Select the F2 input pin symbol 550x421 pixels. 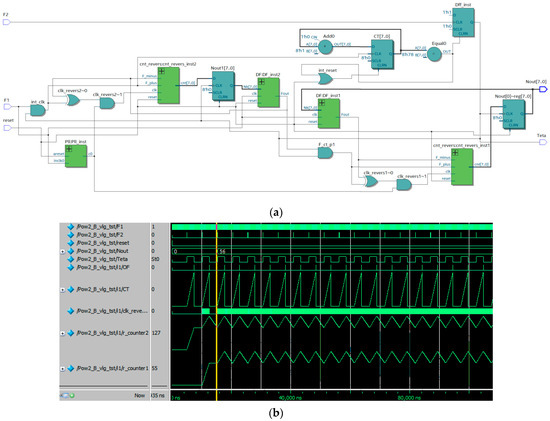click(x=7, y=22)
